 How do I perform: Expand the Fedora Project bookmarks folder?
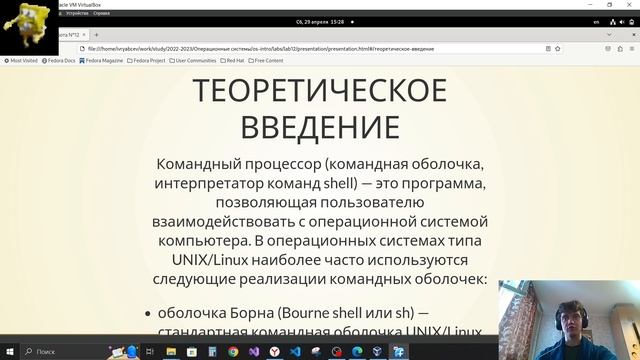pyautogui.click(x=146, y=60)
